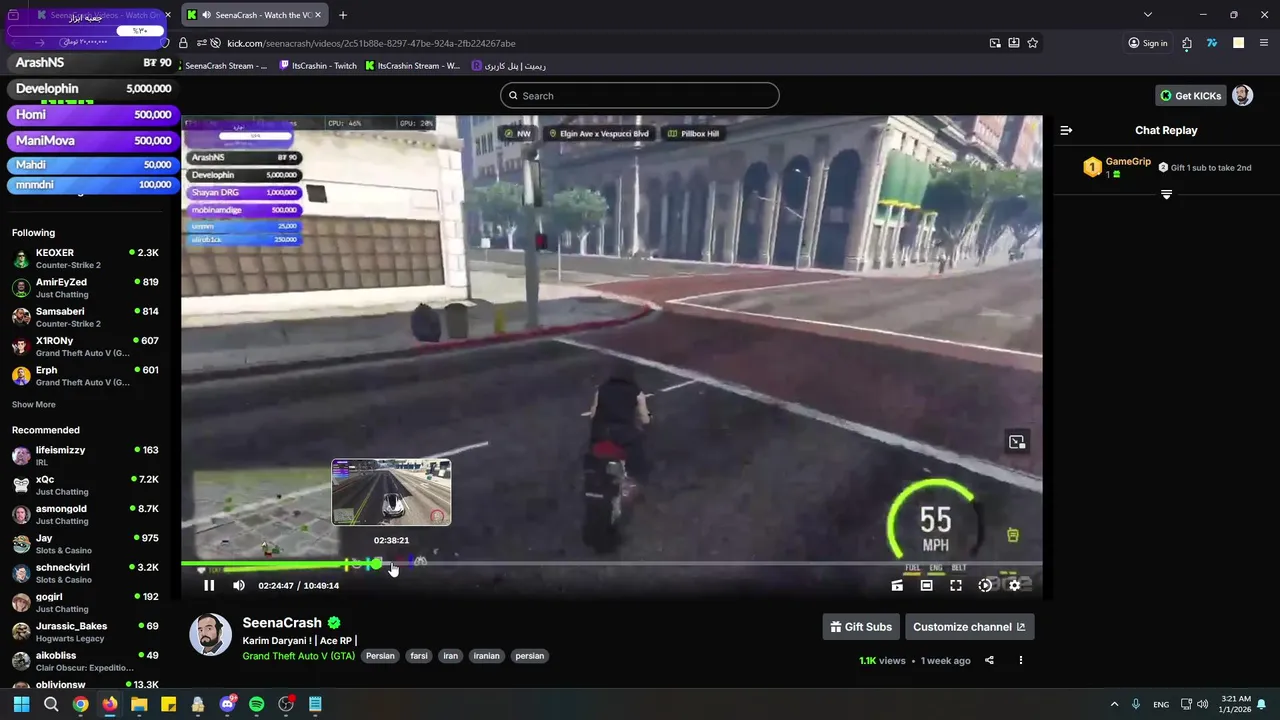Screen dimensions: 1280x720
Task: Open Discord from taskbar
Action: [227, 704]
